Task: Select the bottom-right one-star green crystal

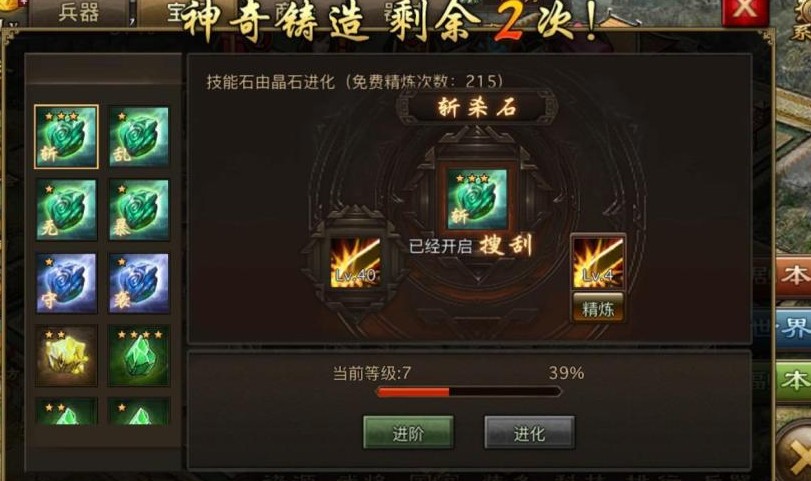Action: [x=139, y=412]
